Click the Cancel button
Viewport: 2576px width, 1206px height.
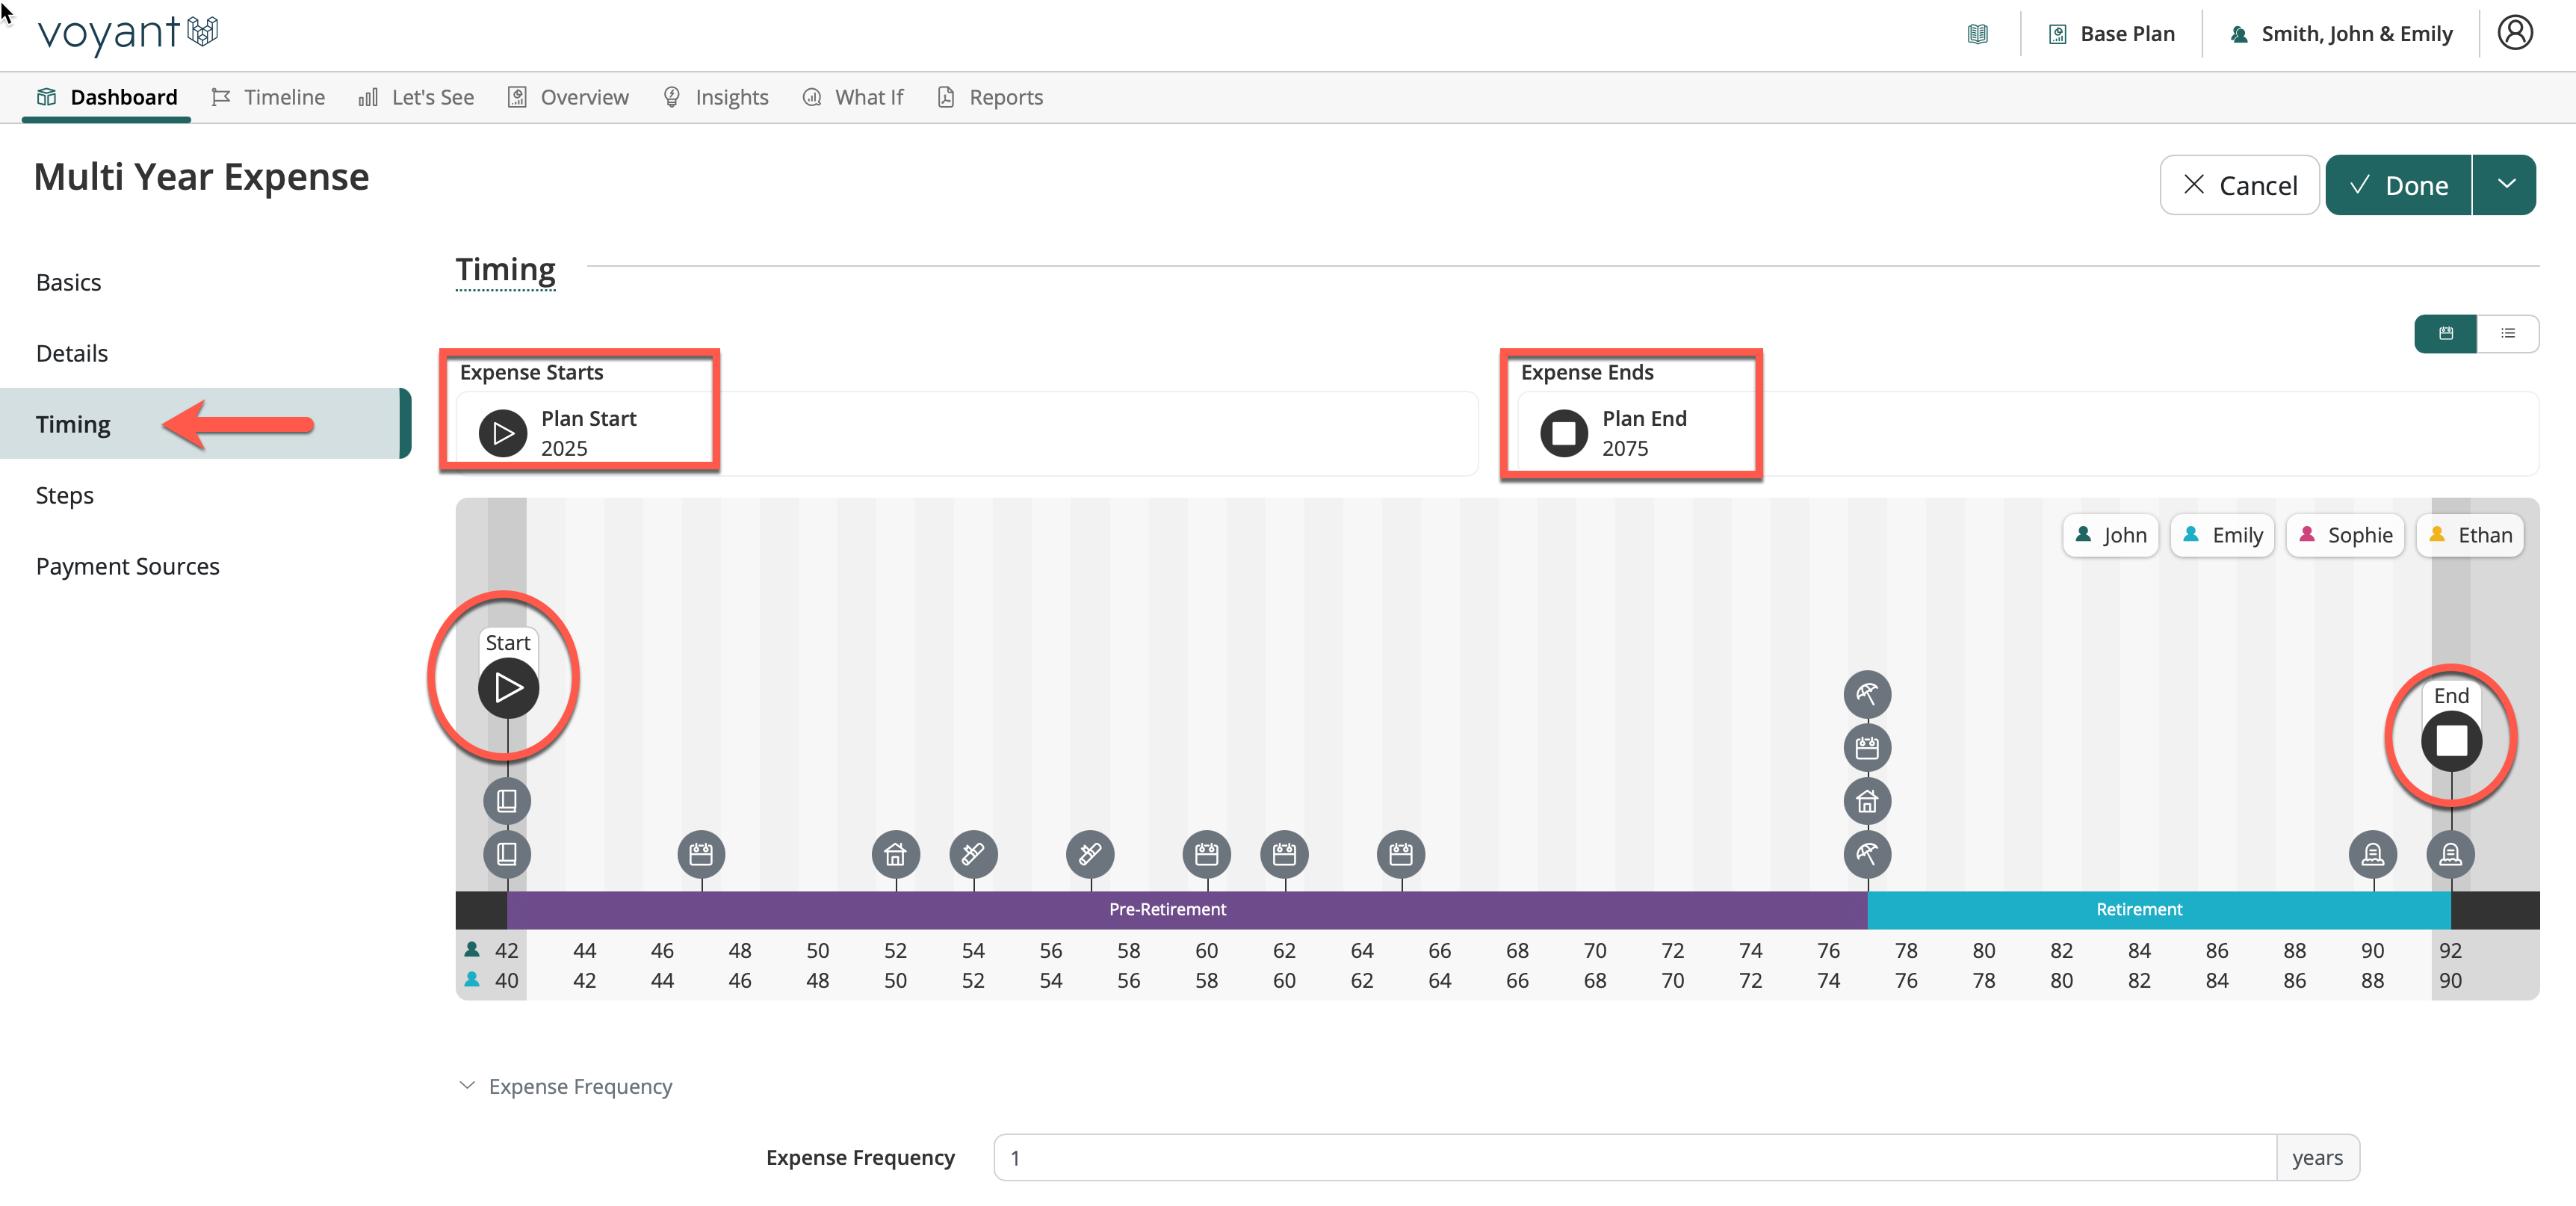click(2239, 185)
